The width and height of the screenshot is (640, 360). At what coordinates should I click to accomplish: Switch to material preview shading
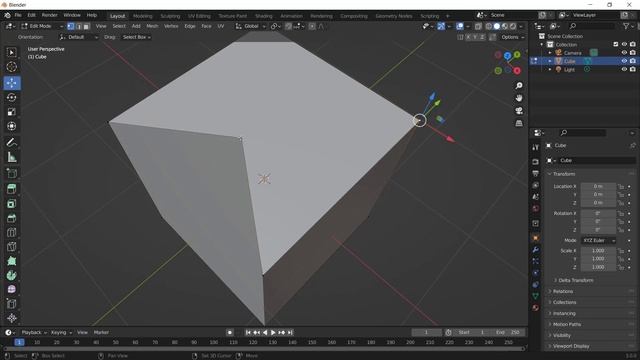click(504, 26)
